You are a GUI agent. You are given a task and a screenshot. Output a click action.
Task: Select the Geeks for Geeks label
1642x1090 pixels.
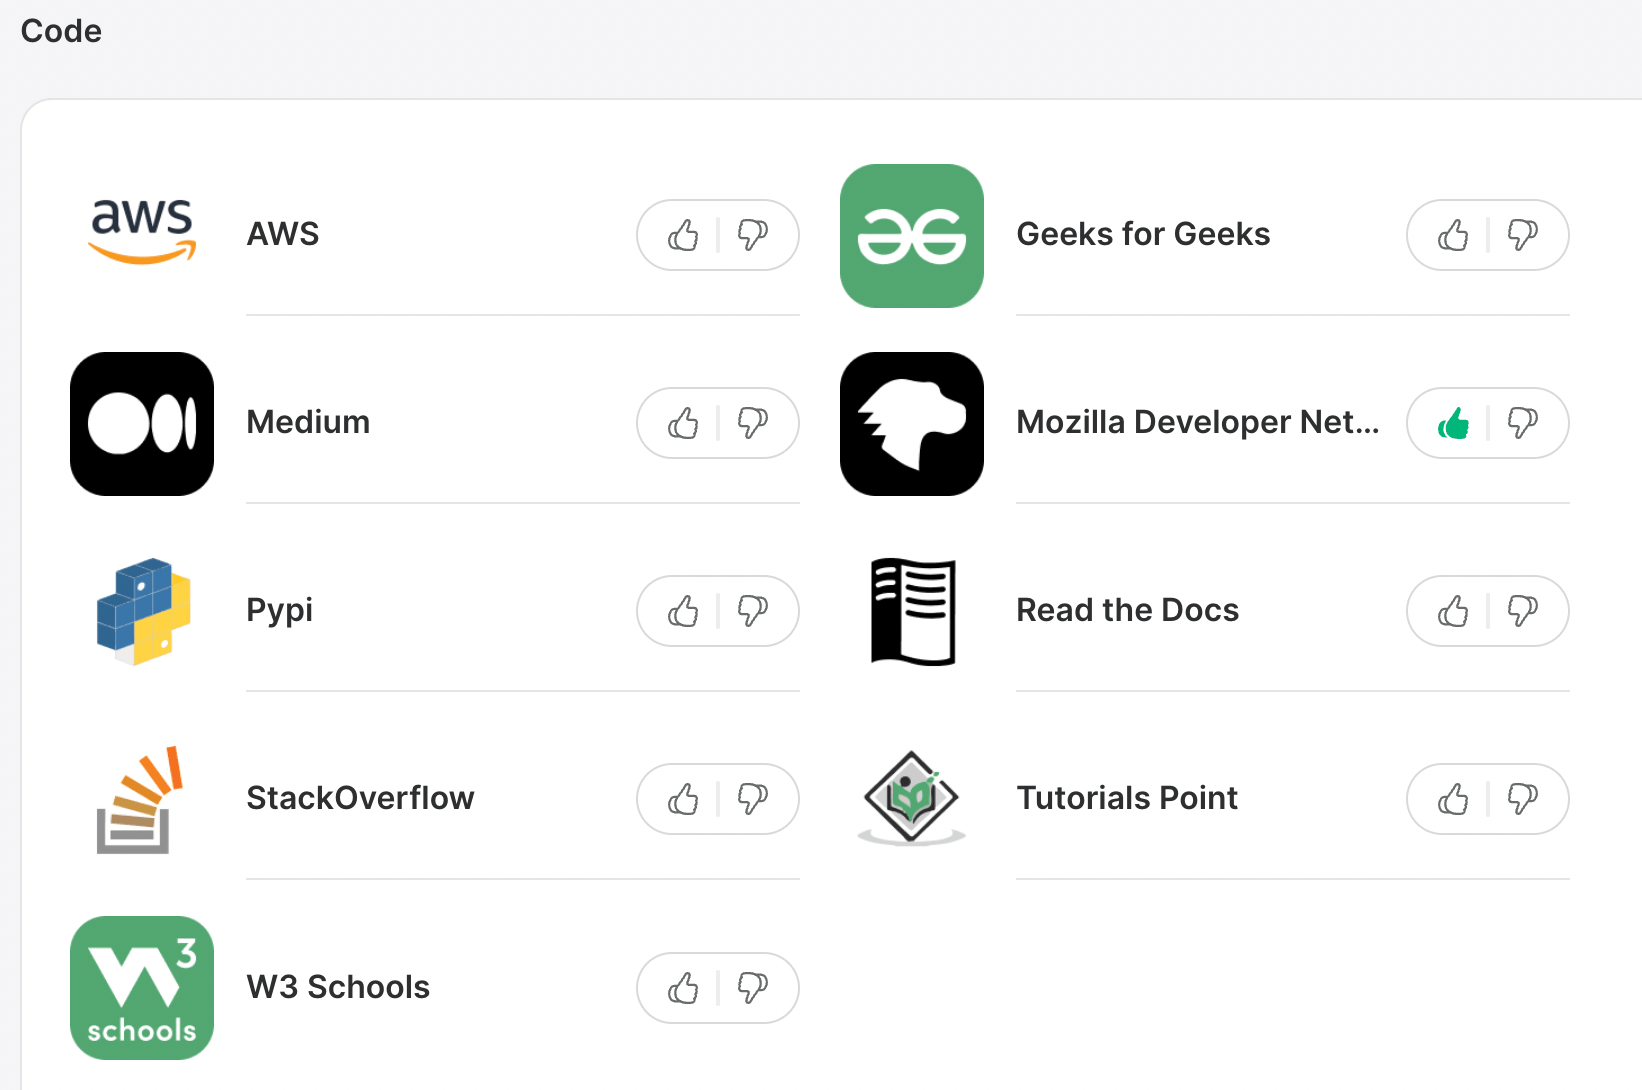pos(1143,234)
